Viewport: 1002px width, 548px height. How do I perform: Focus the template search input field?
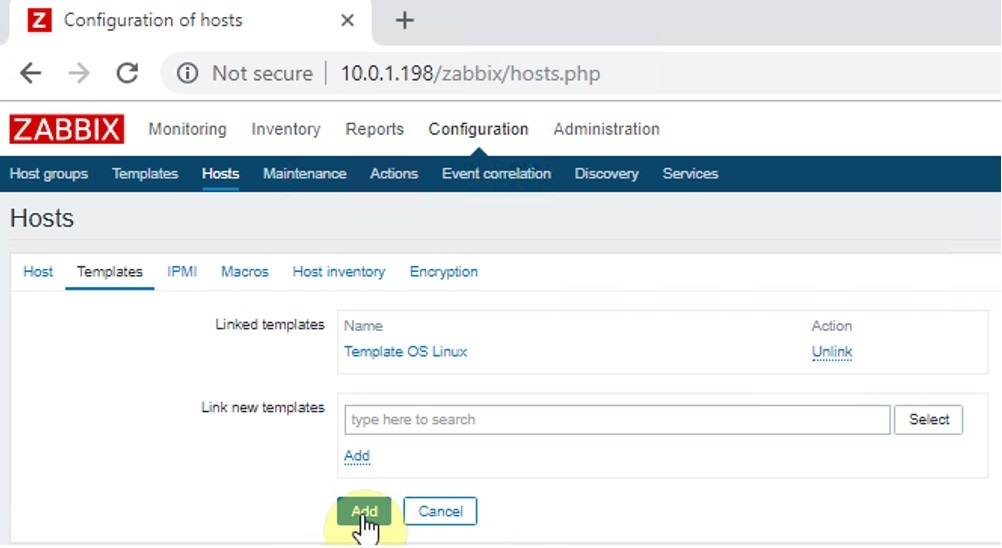tap(616, 420)
